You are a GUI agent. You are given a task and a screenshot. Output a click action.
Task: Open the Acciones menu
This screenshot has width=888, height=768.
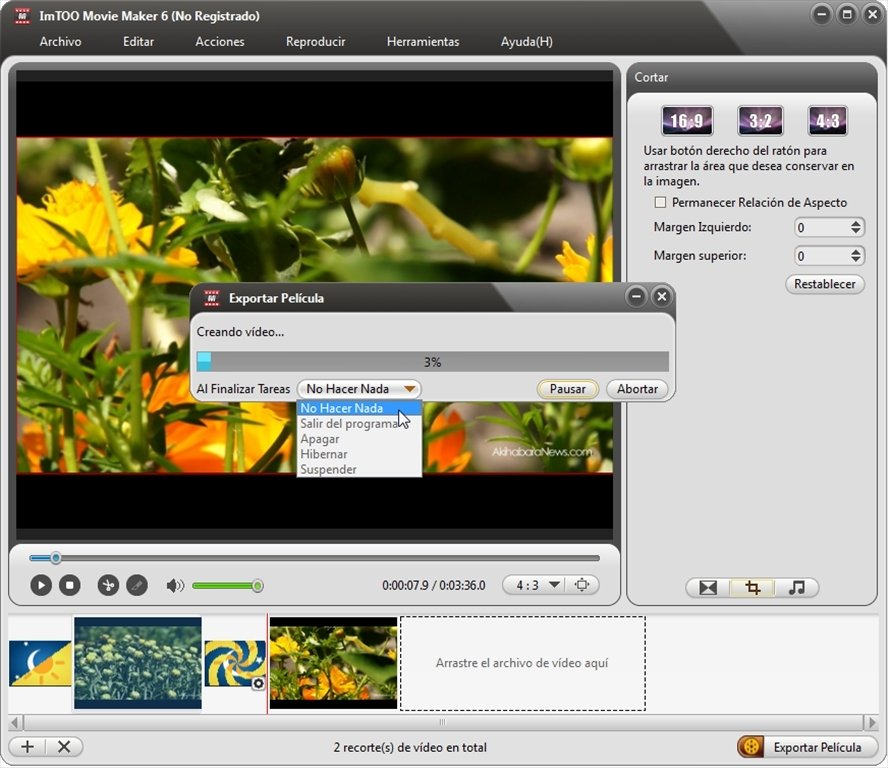tap(220, 41)
